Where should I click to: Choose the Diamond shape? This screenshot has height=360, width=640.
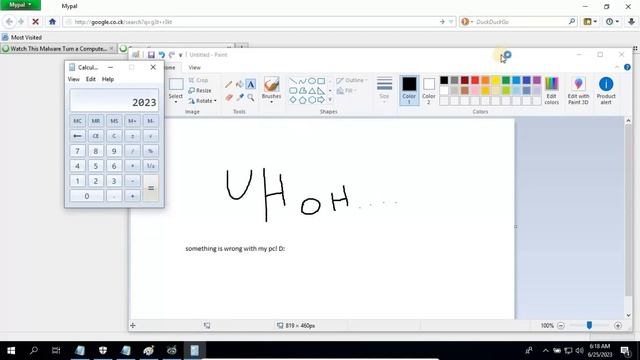click(x=293, y=100)
